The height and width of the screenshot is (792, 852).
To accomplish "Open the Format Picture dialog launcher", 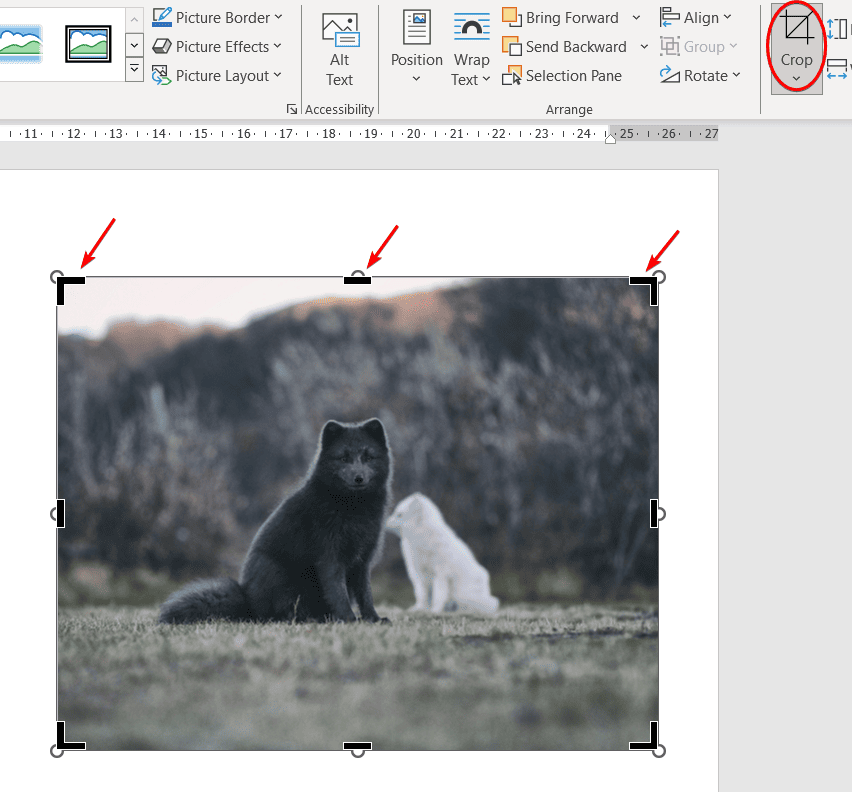I will pyautogui.click(x=292, y=109).
